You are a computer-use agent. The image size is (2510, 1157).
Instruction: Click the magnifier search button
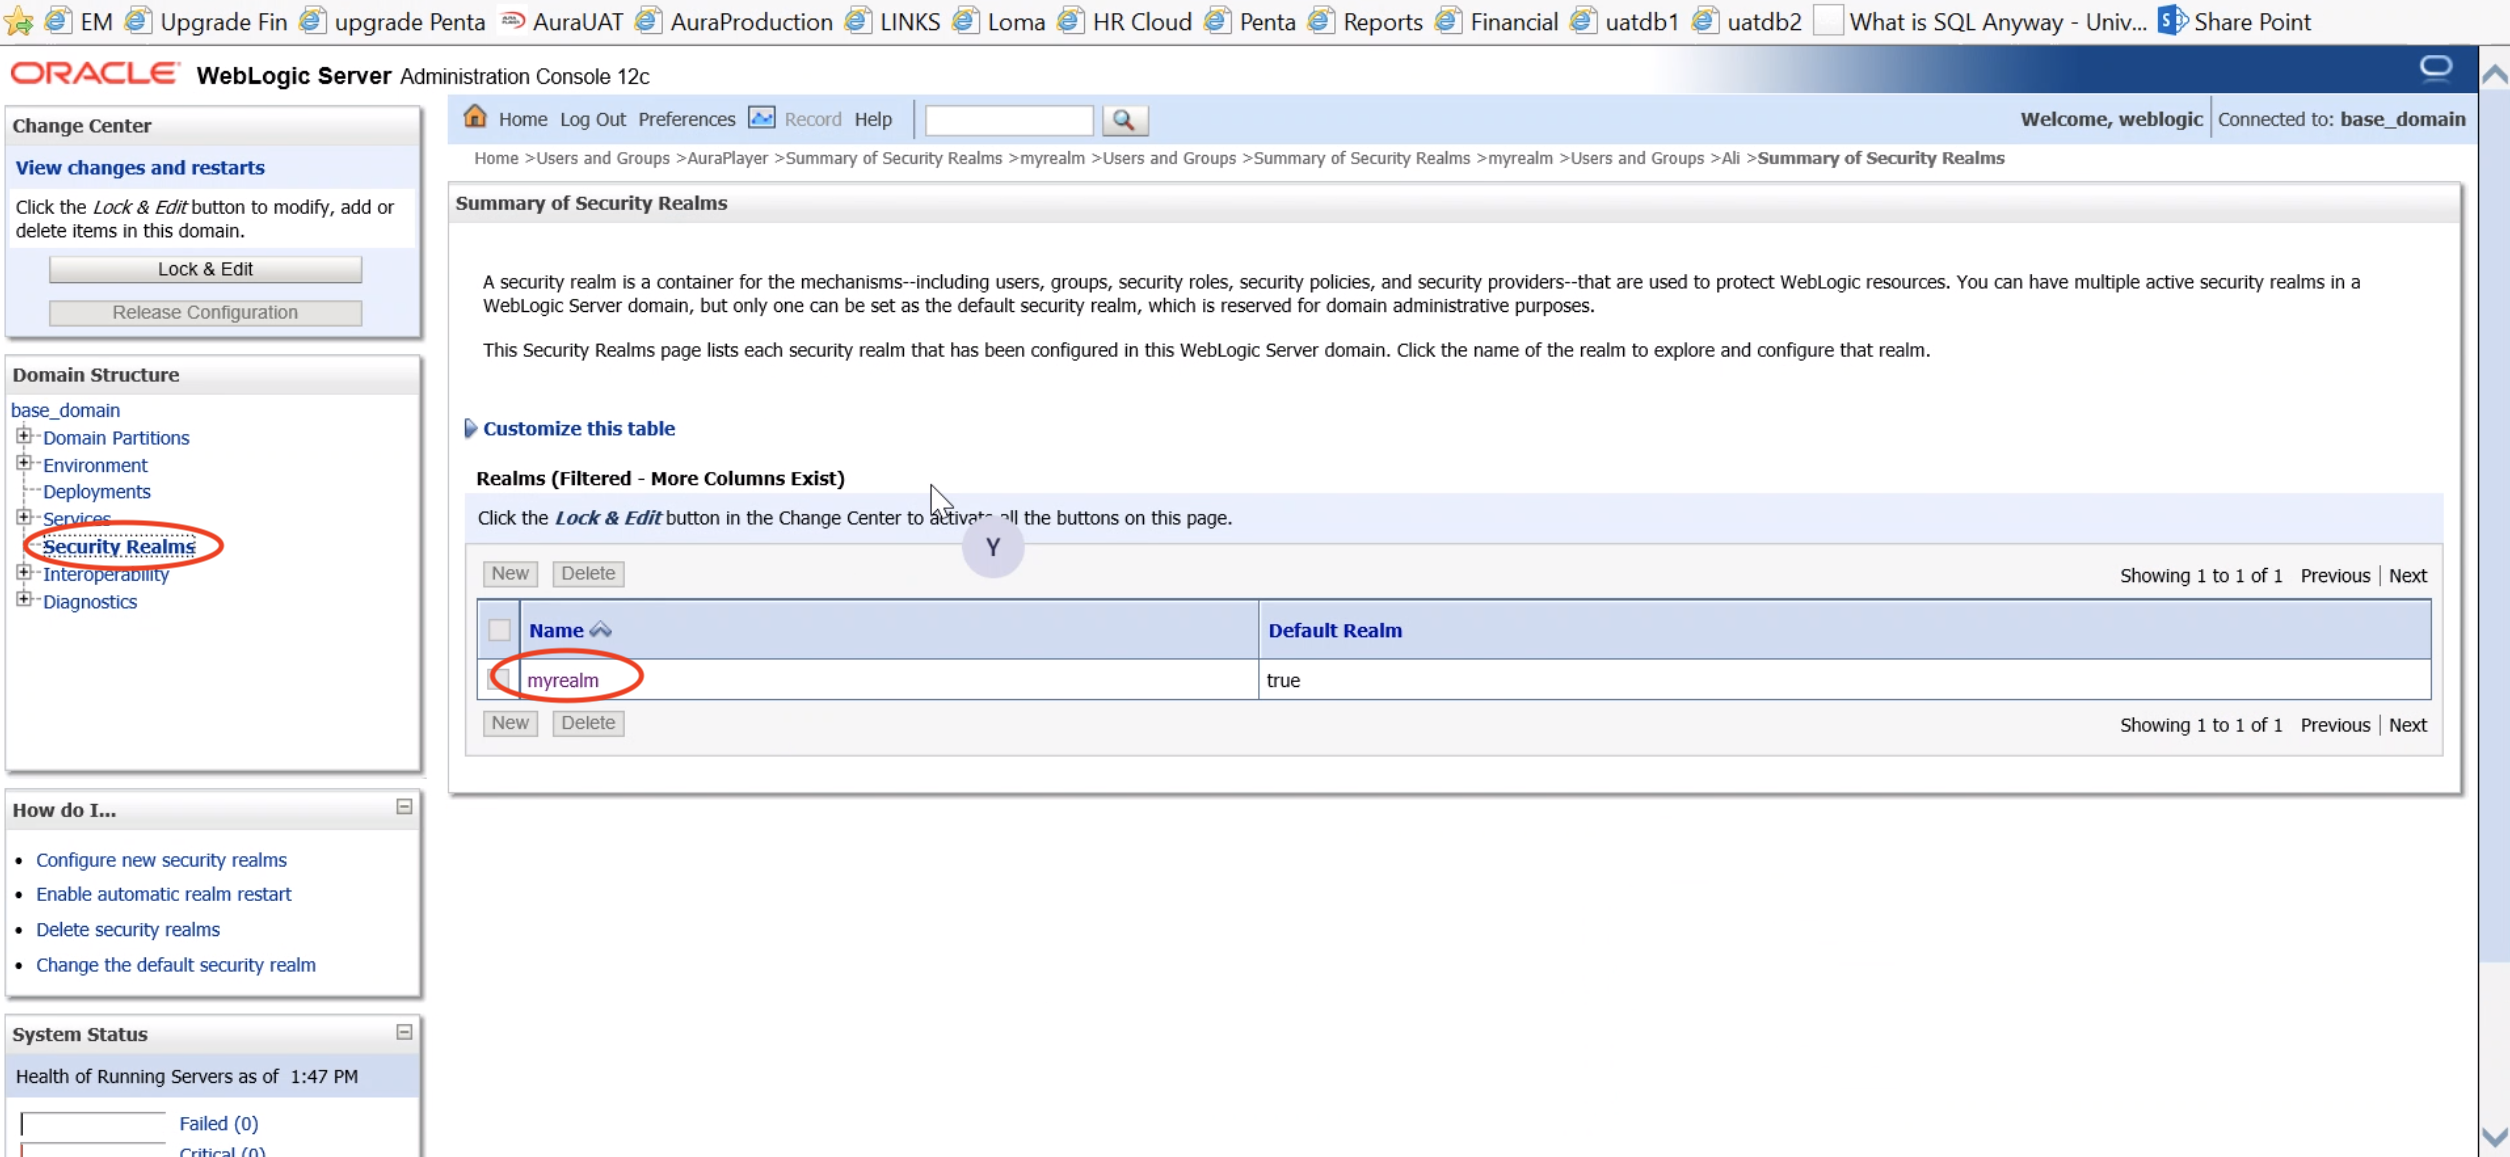[x=1125, y=120]
